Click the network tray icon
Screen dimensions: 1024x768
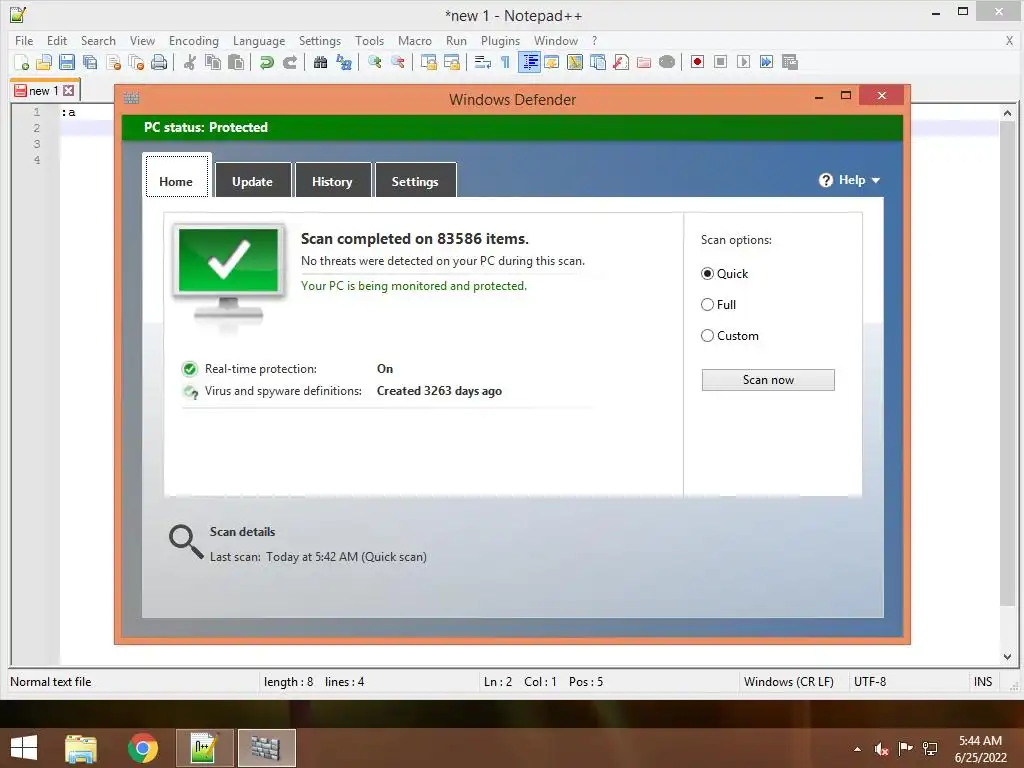(x=929, y=749)
